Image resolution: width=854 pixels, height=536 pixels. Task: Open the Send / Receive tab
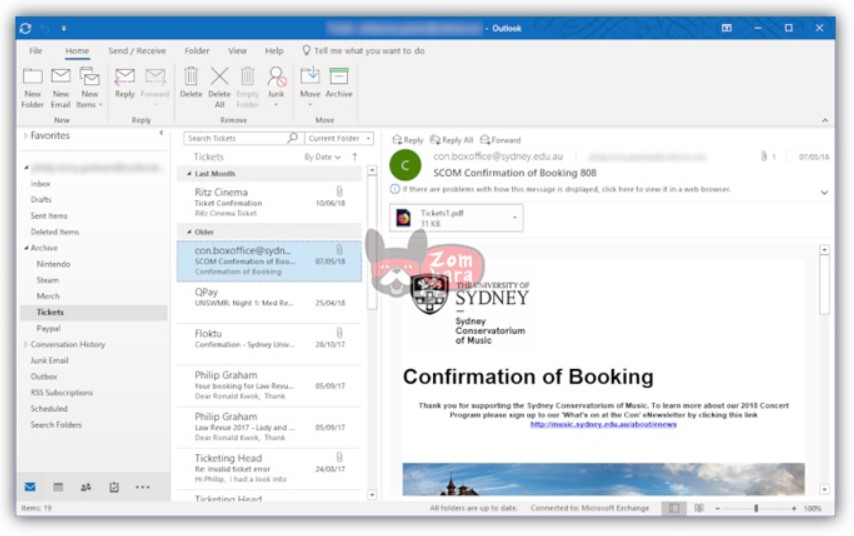click(137, 50)
